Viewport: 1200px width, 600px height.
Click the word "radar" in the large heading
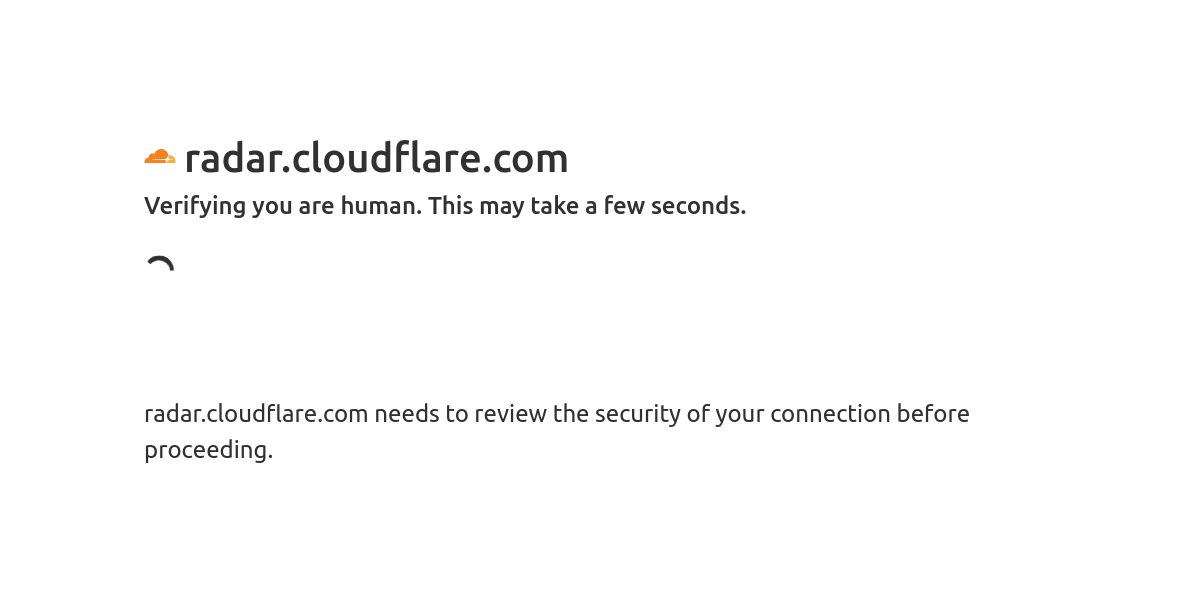[233, 158]
